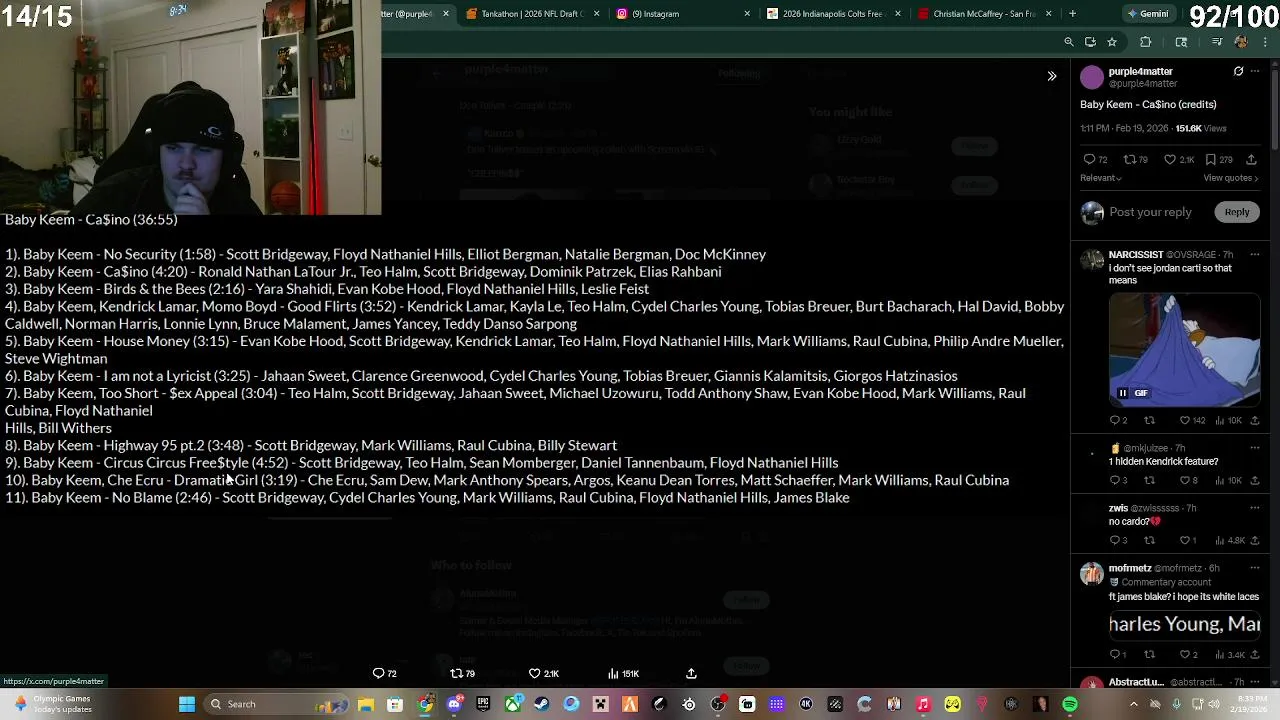
Task: Open Google Chrome from the taskbar
Action: tap(425, 704)
